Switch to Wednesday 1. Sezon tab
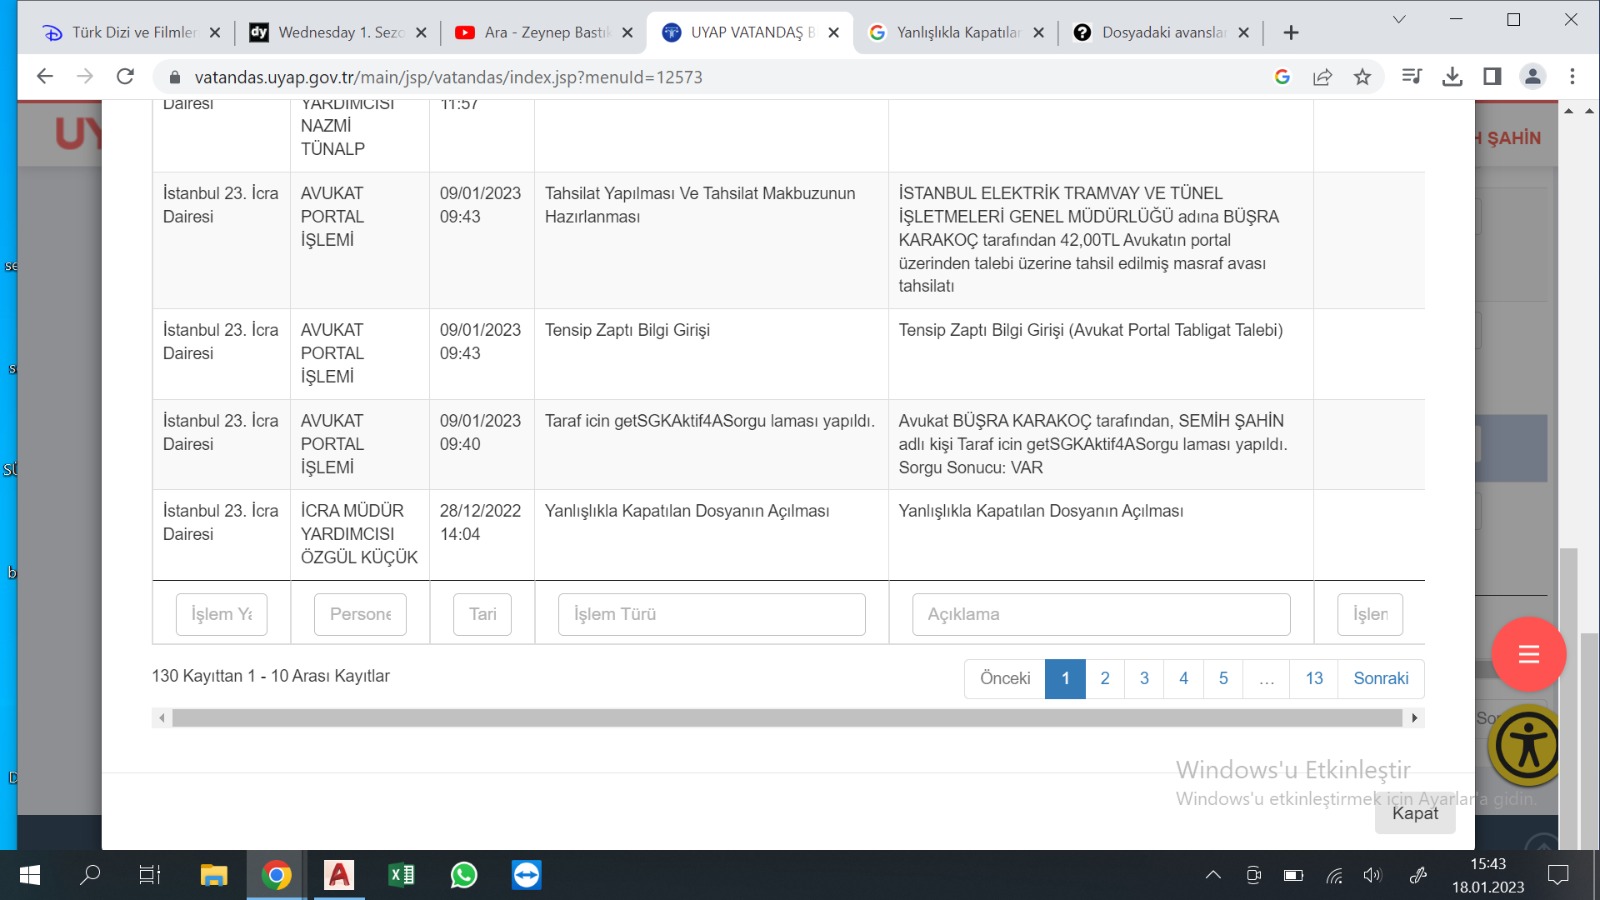 (337, 33)
